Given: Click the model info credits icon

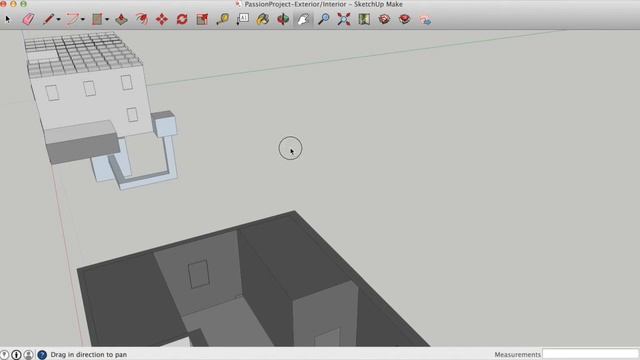Looking at the screenshot, I should click(x=16, y=355).
